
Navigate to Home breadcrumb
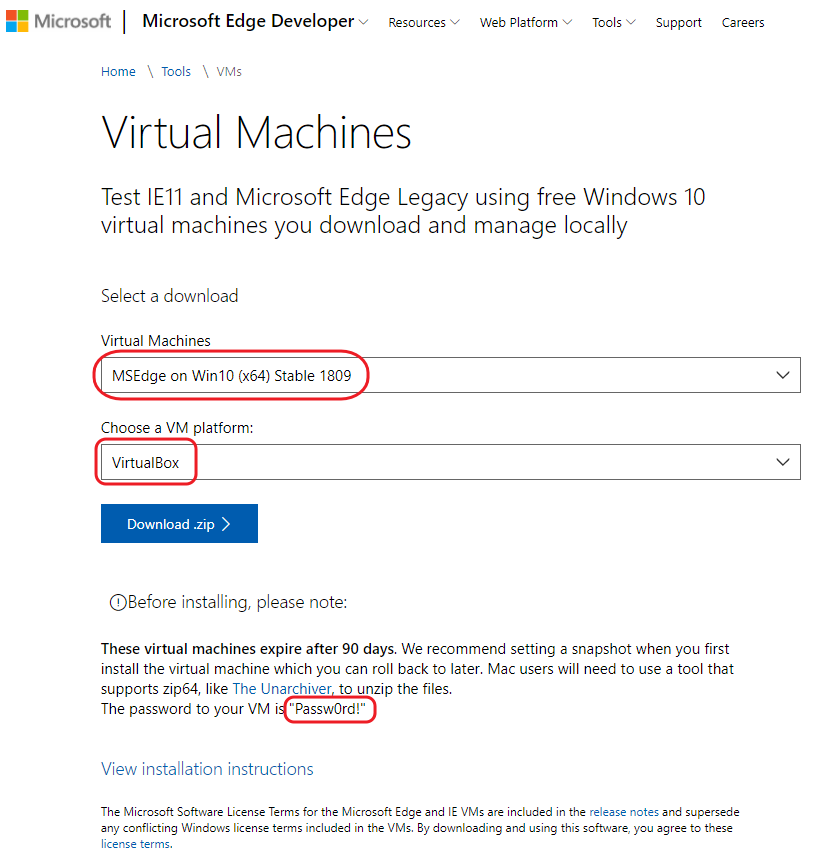(x=118, y=71)
